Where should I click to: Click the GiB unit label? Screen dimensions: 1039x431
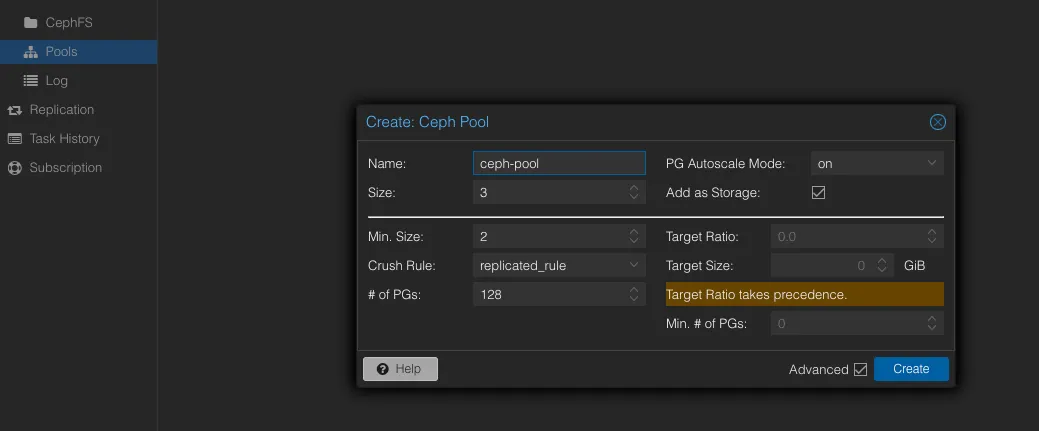[914, 265]
